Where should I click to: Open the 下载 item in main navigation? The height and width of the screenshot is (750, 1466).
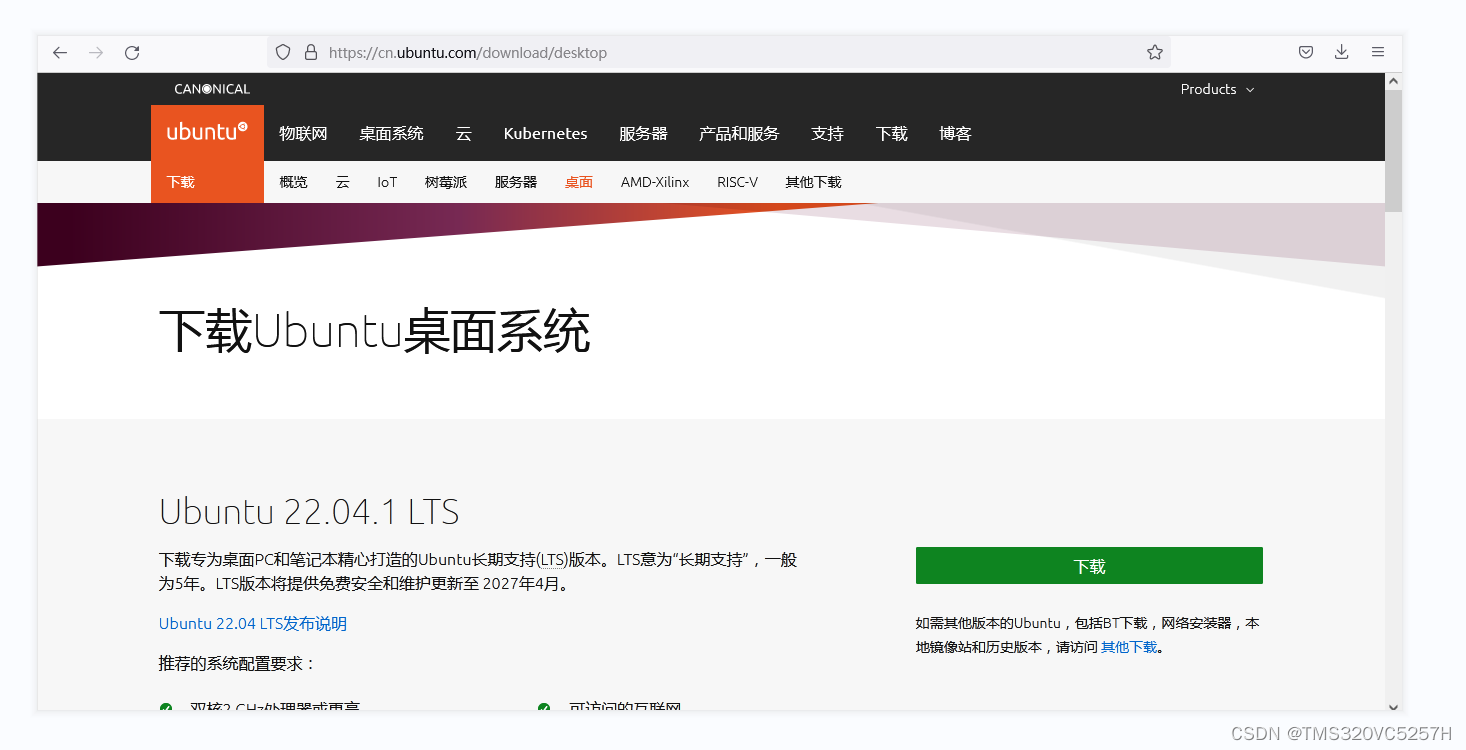[x=891, y=133]
